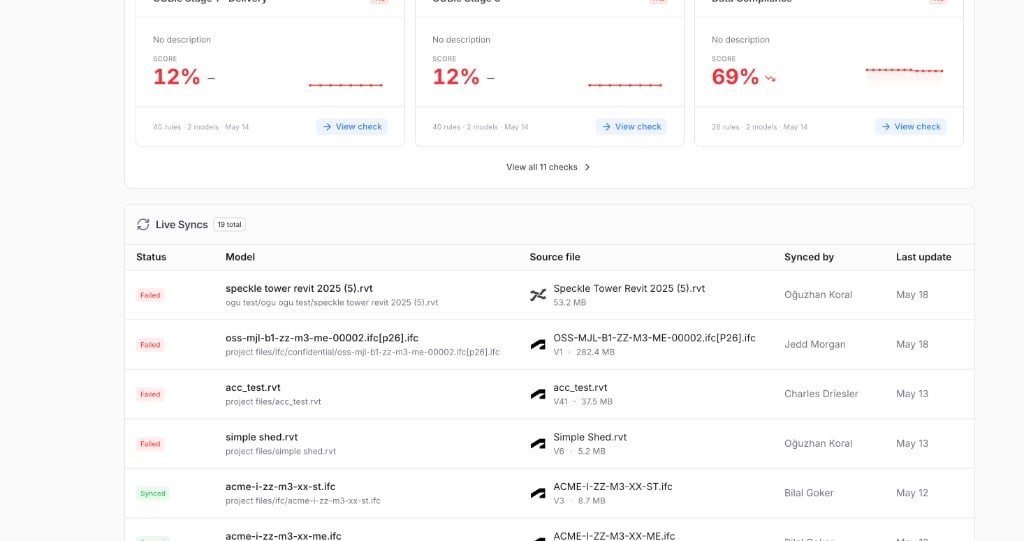Click May 18 date in speckle tower row
Screen dimensions: 1024x541
pos(912,295)
